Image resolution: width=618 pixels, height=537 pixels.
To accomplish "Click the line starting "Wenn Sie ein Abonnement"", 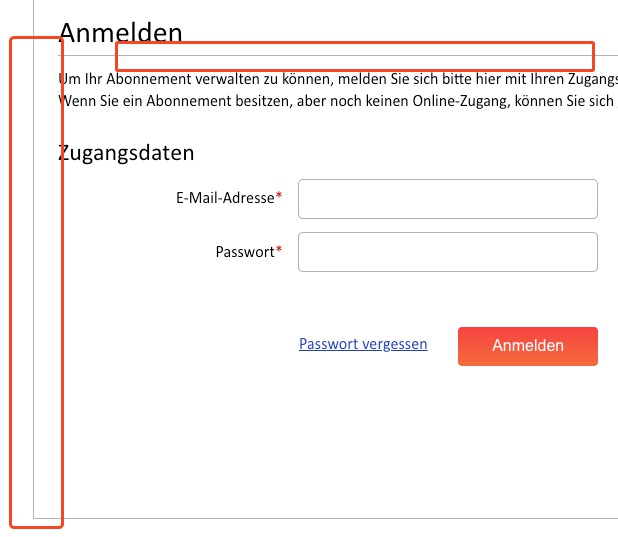I will click(330, 101).
